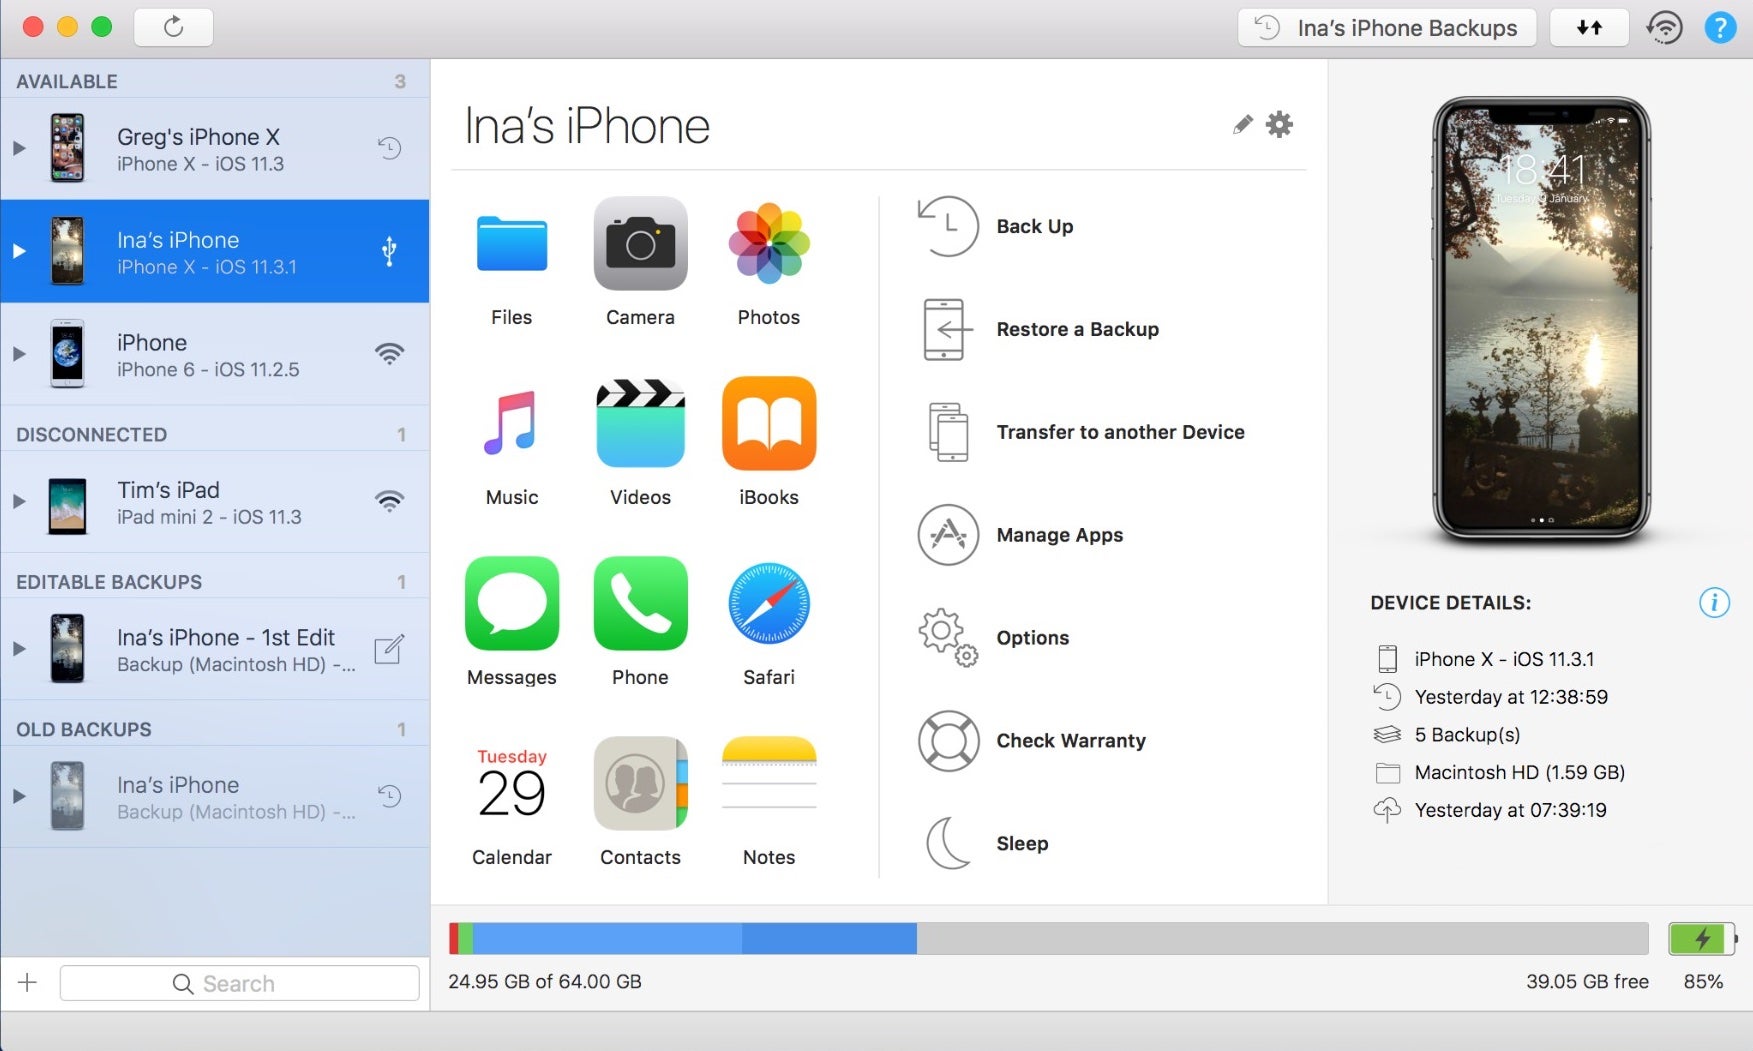Click the USB icon on Ina's iPhone
The height and width of the screenshot is (1051, 1753).
point(389,252)
